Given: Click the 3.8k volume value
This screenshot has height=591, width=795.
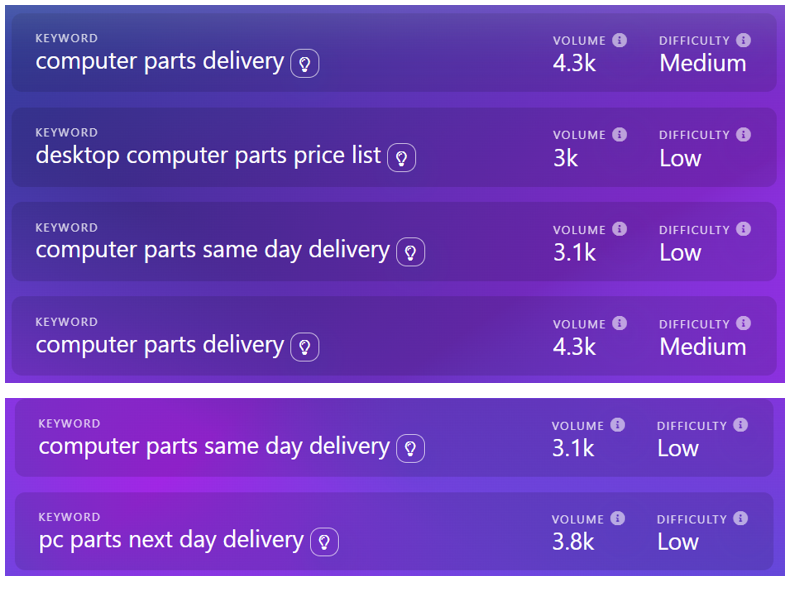Looking at the screenshot, I should tap(573, 542).
